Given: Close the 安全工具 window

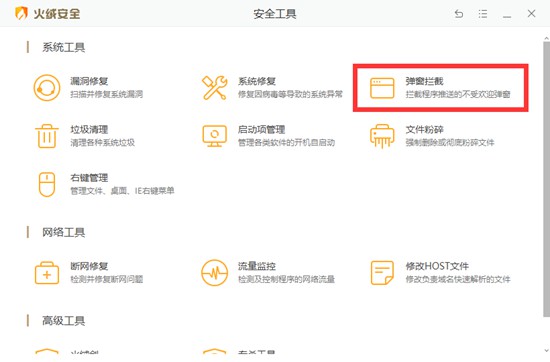Looking at the screenshot, I should point(531,13).
